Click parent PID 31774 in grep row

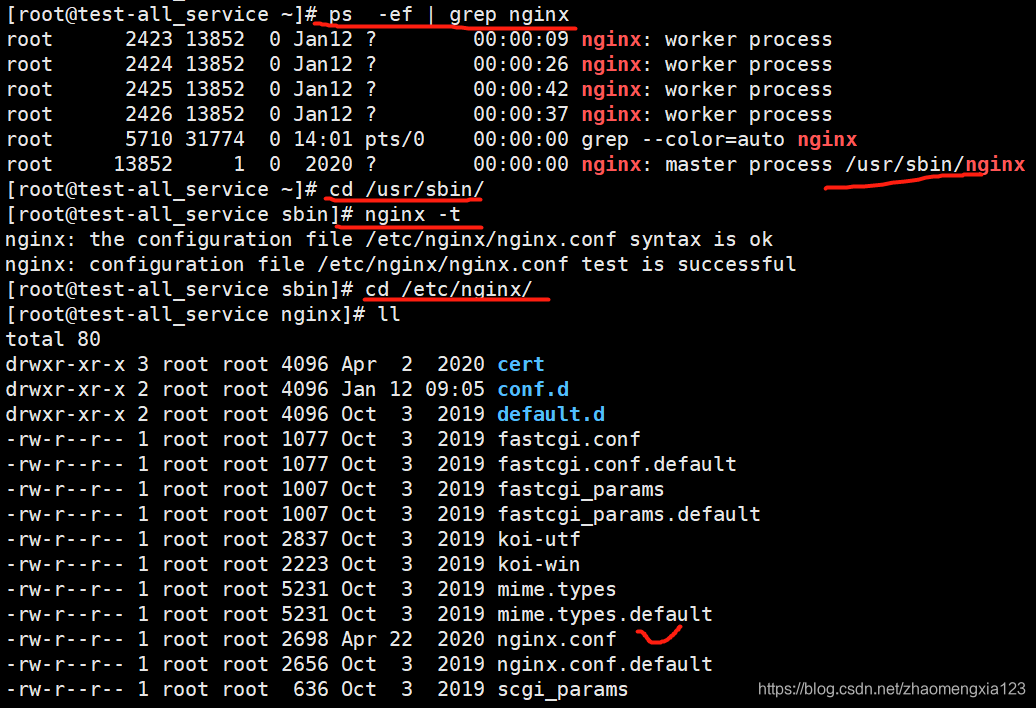click(x=215, y=140)
